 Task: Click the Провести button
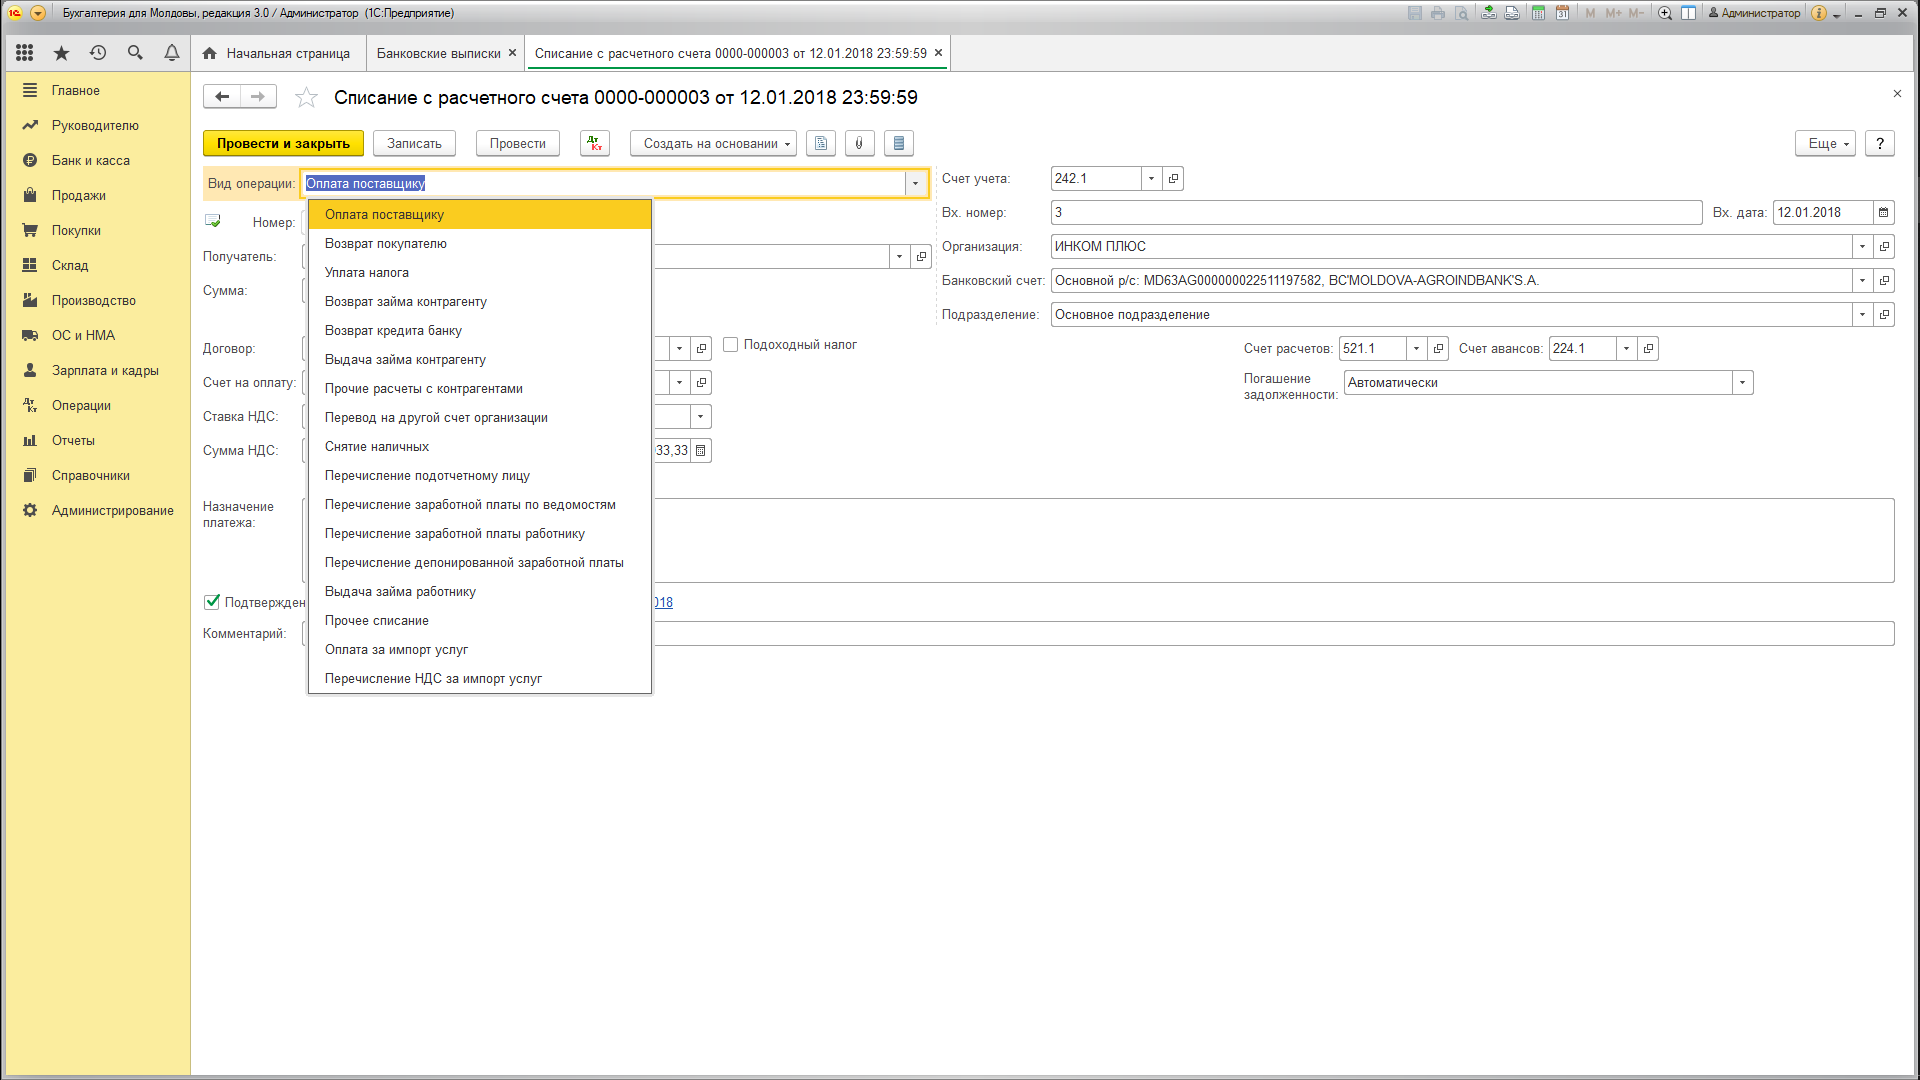click(518, 143)
